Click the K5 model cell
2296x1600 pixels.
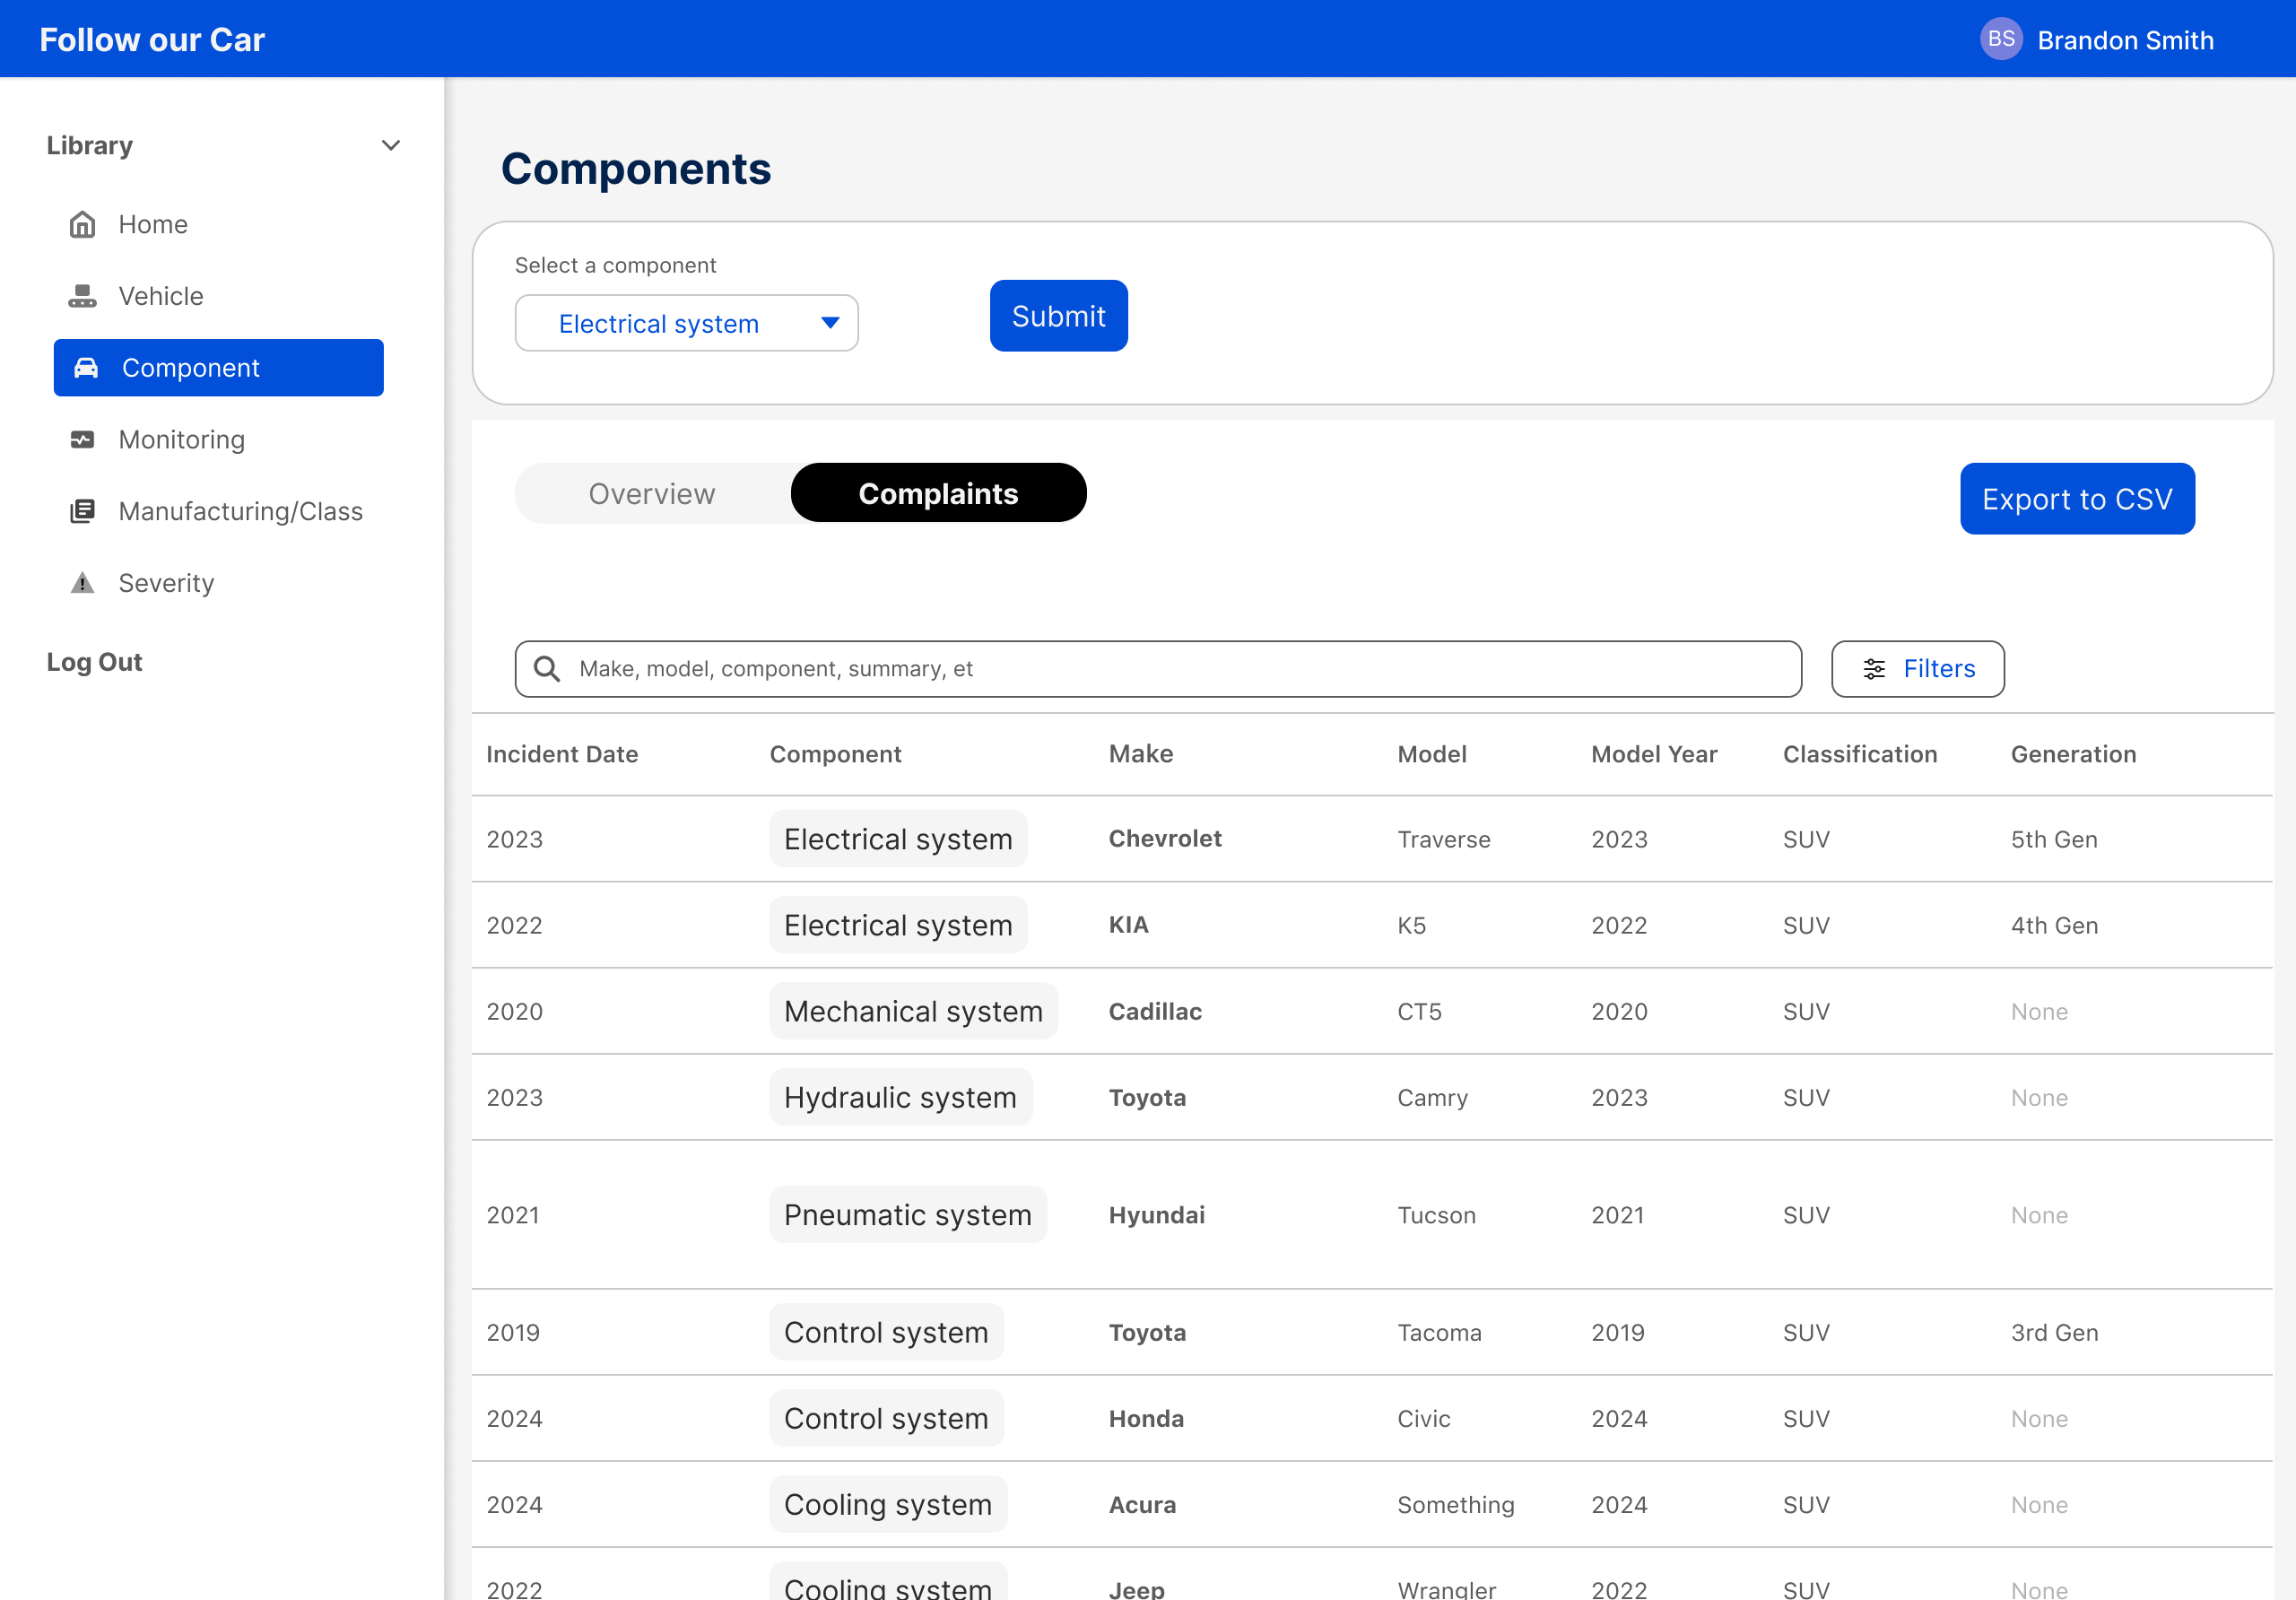pos(1411,925)
